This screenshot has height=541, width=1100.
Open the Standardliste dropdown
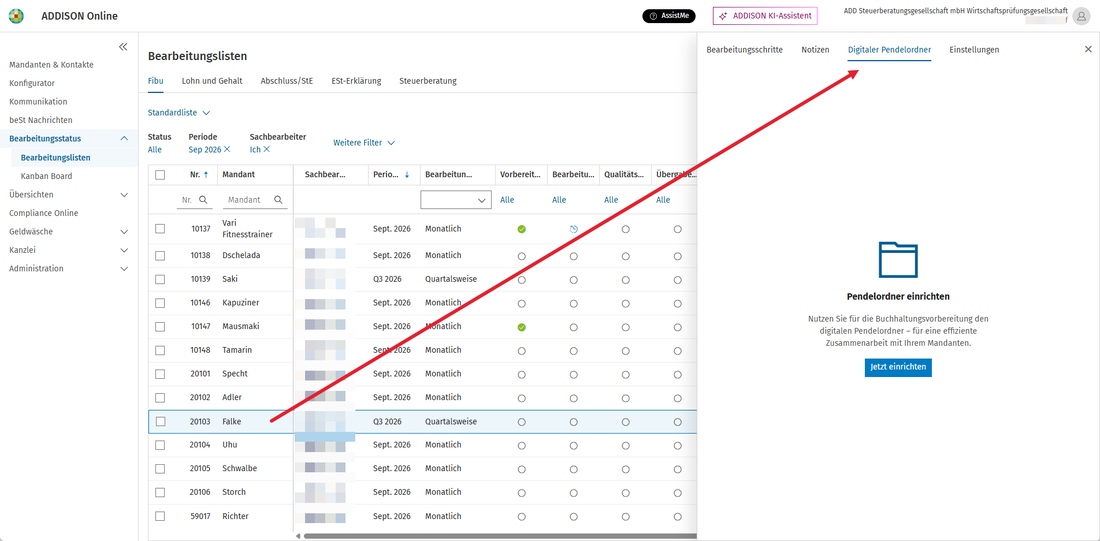click(x=179, y=112)
